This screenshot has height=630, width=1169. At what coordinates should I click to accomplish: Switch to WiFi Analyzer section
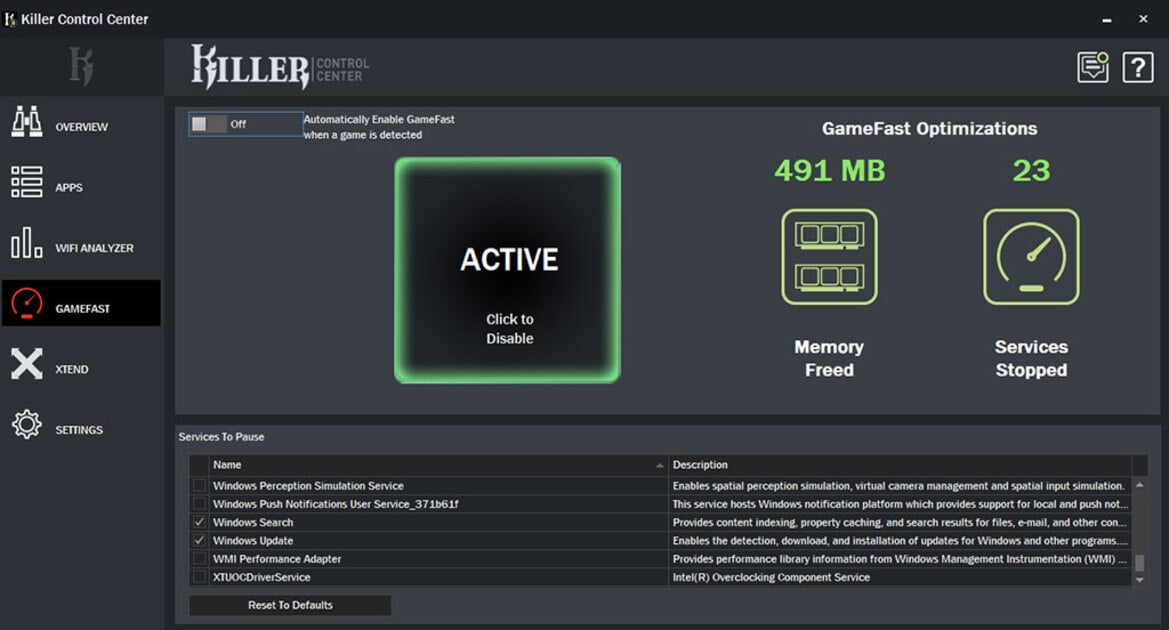coord(94,248)
